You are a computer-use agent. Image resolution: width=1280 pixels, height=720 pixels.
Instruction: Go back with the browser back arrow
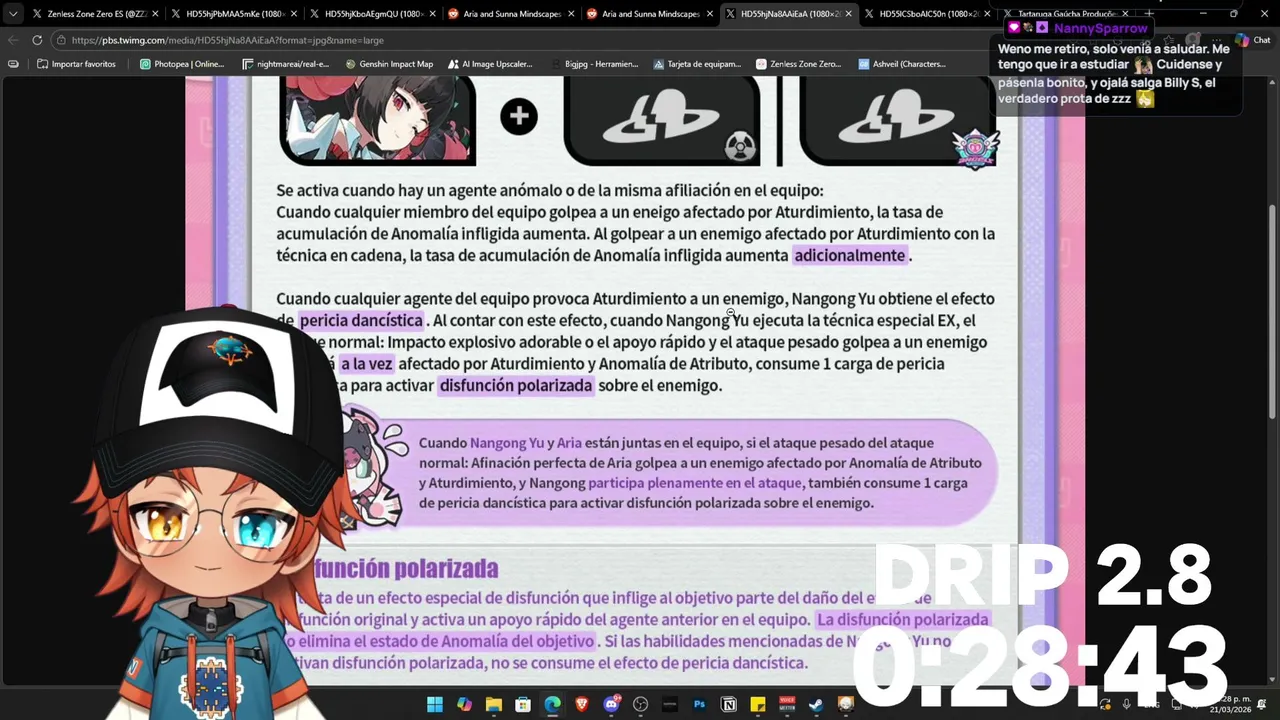(x=13, y=40)
